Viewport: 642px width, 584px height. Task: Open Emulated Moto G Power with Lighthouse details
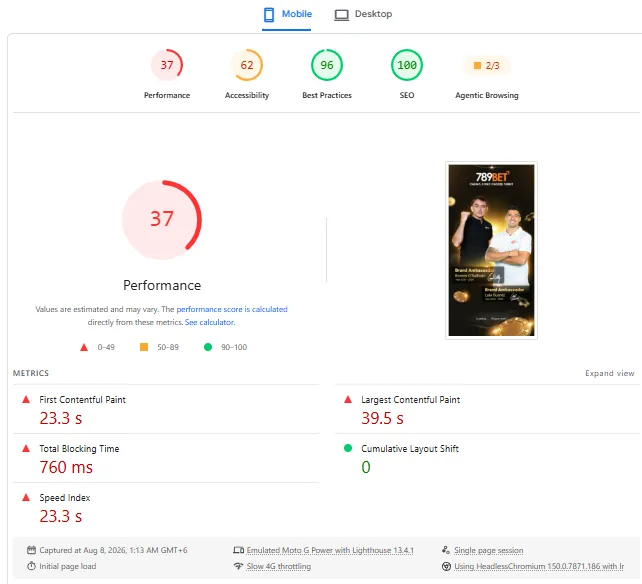click(330, 550)
